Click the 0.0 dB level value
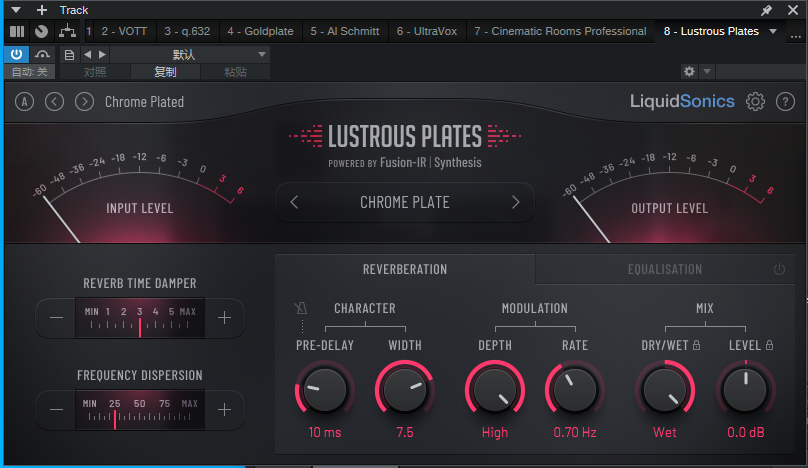Screen dimensions: 808x468 [746, 432]
